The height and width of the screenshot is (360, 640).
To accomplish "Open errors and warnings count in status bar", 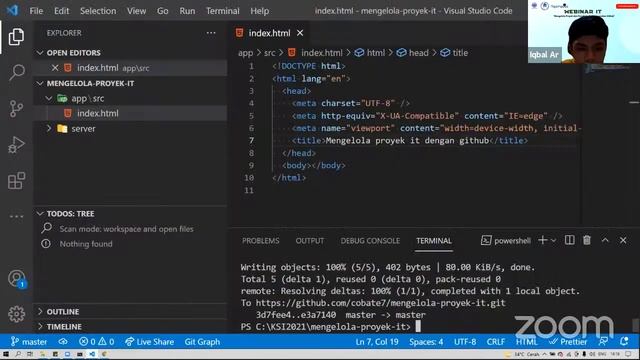I will [x=96, y=342].
